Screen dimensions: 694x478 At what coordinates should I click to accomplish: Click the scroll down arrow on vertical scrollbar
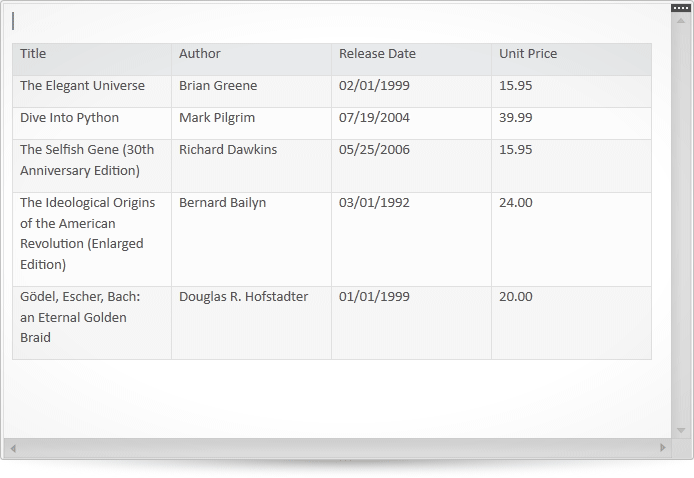[x=681, y=430]
